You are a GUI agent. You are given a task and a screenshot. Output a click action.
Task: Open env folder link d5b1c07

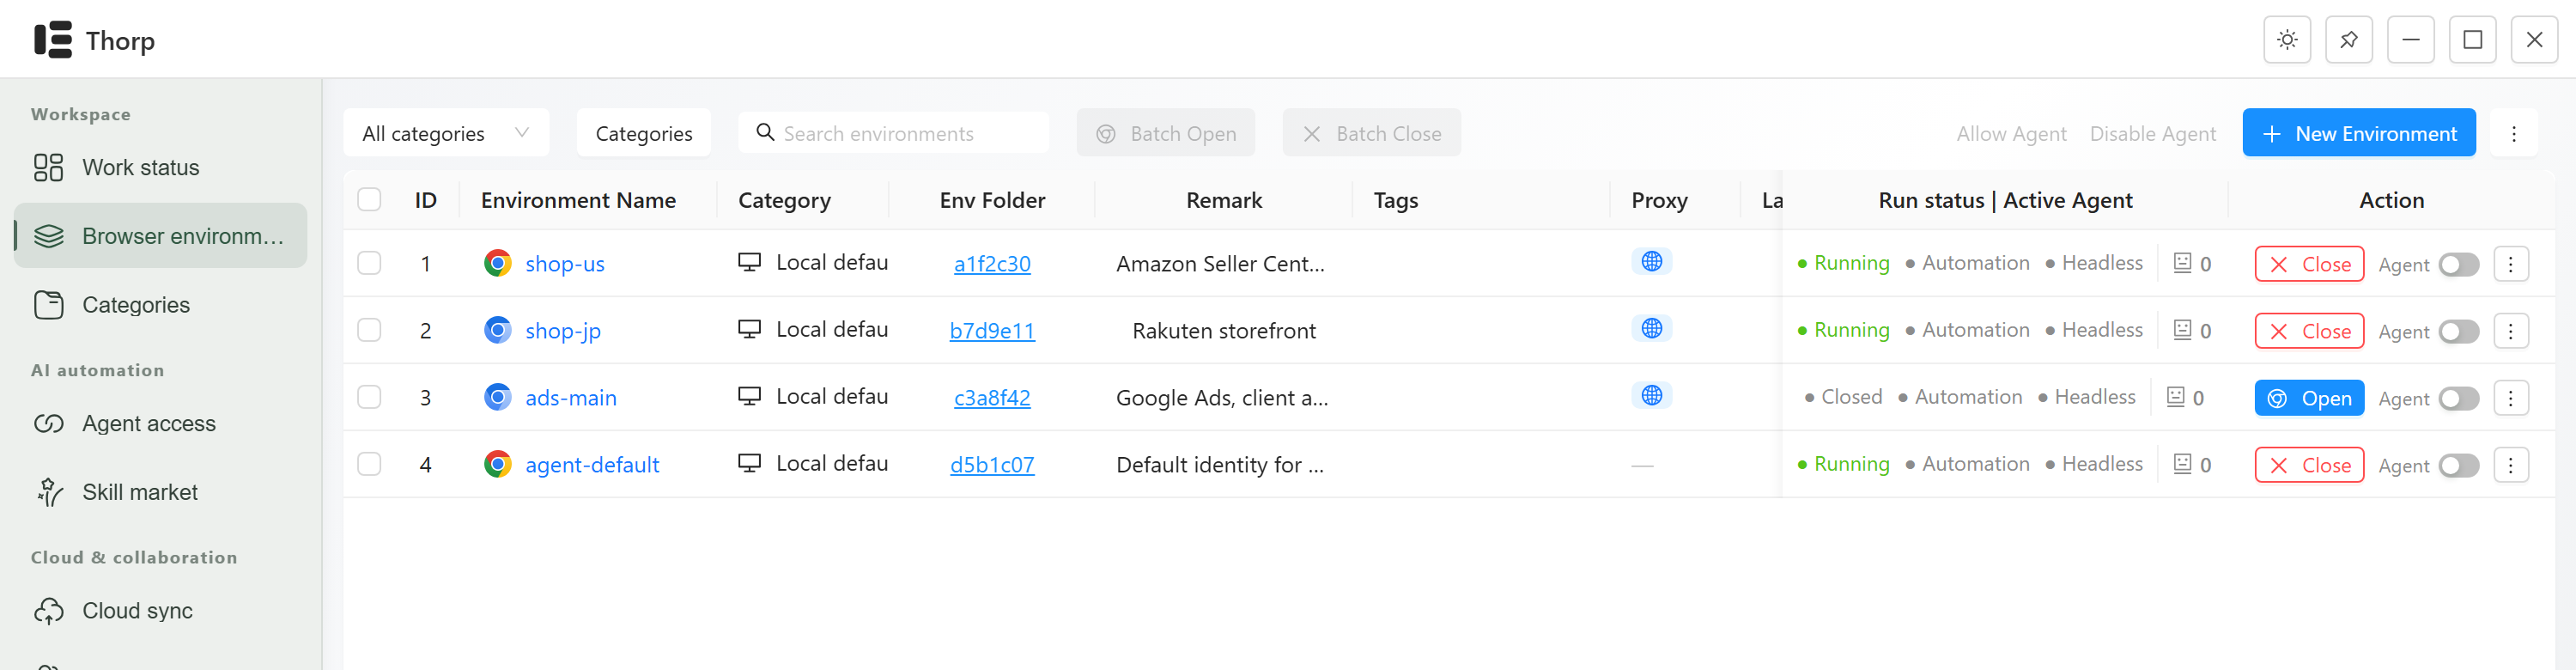991,465
